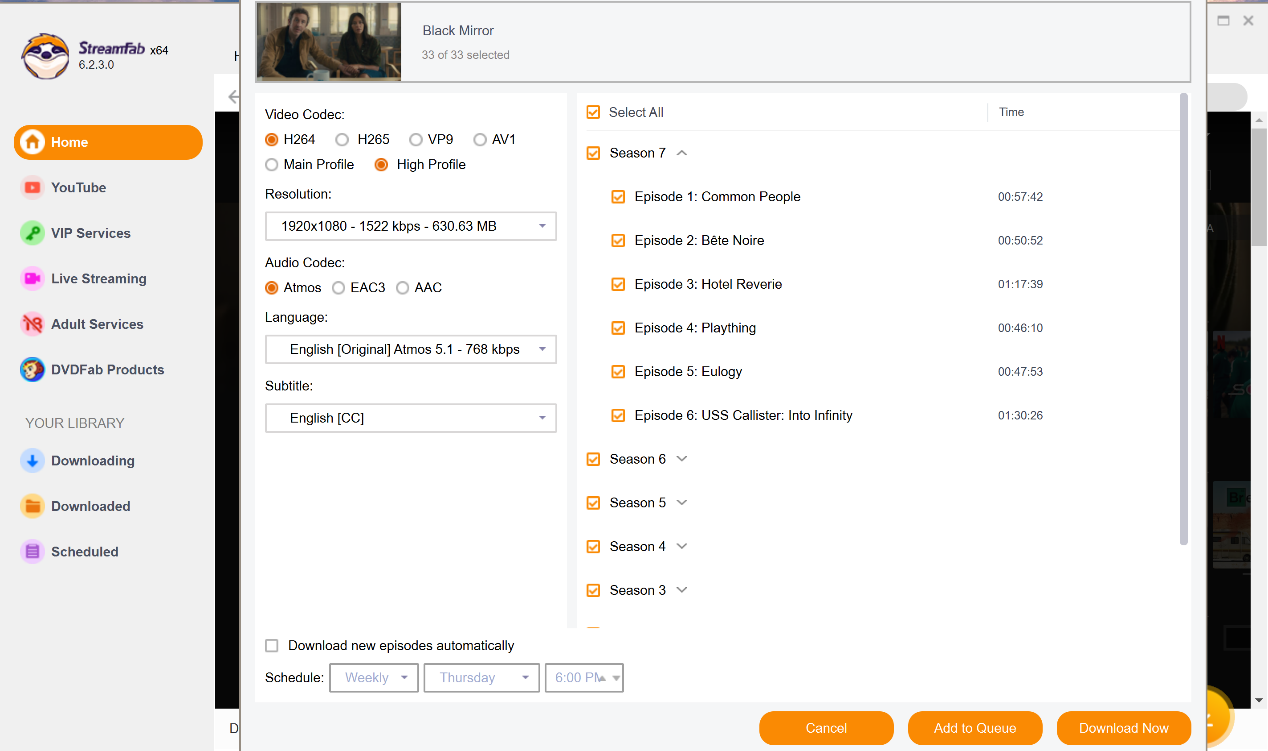Click the main window scrollbar down arrow
This screenshot has width=1268, height=751.
coord(1259,701)
